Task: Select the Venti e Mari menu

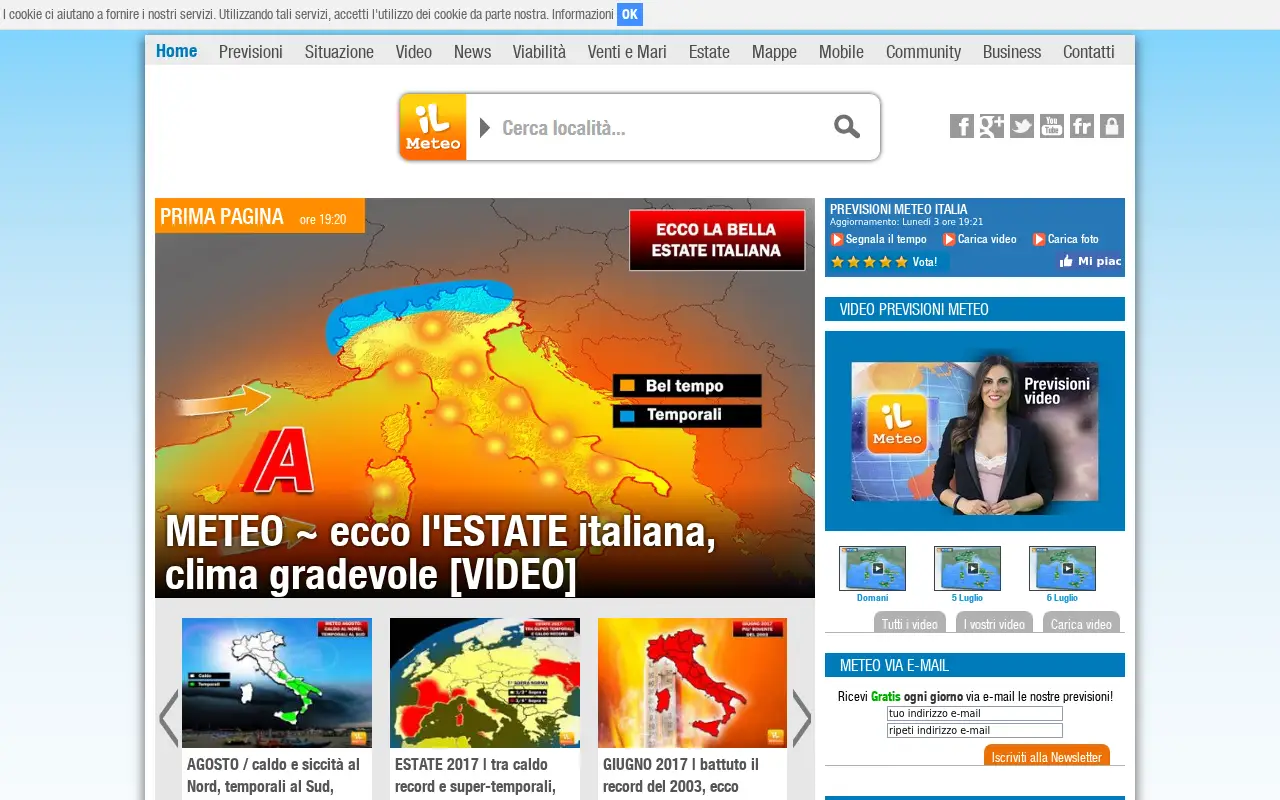Action: point(627,52)
